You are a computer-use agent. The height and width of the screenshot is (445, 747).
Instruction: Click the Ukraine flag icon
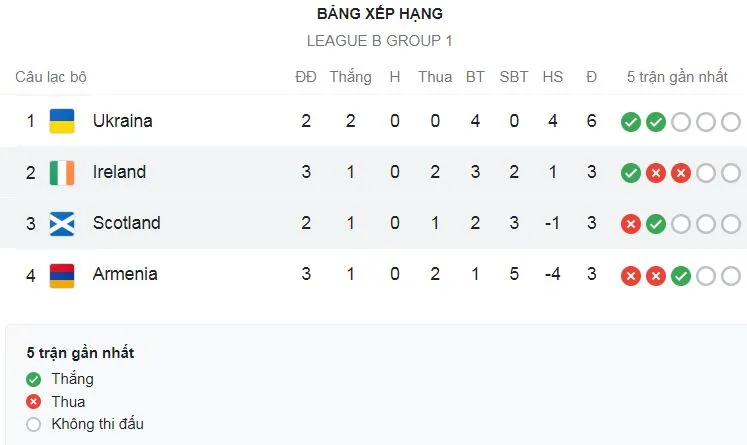(x=62, y=121)
